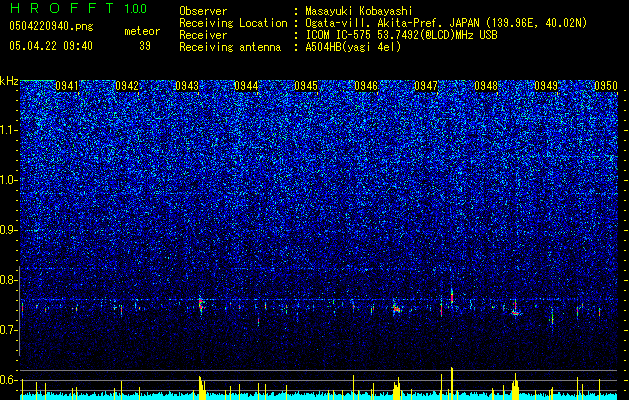Viewport: 629px width, 400px height.
Task: Click the 0947 time marker
Action: point(426,86)
